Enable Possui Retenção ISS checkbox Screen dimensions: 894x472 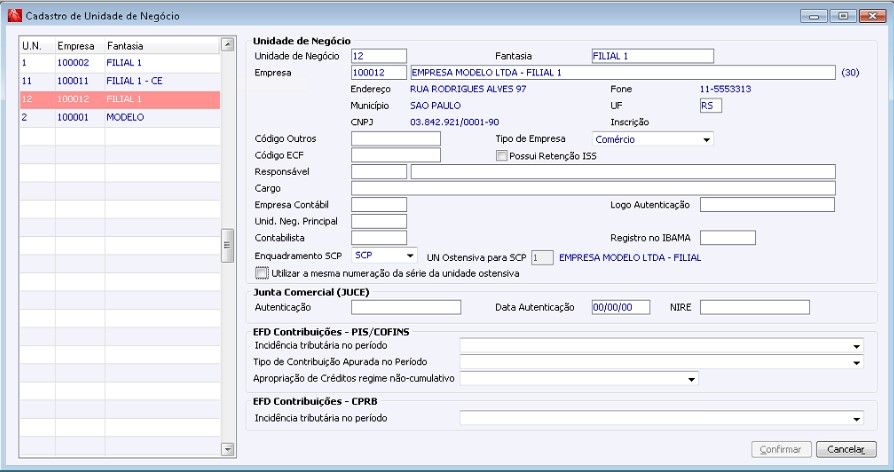coord(501,156)
